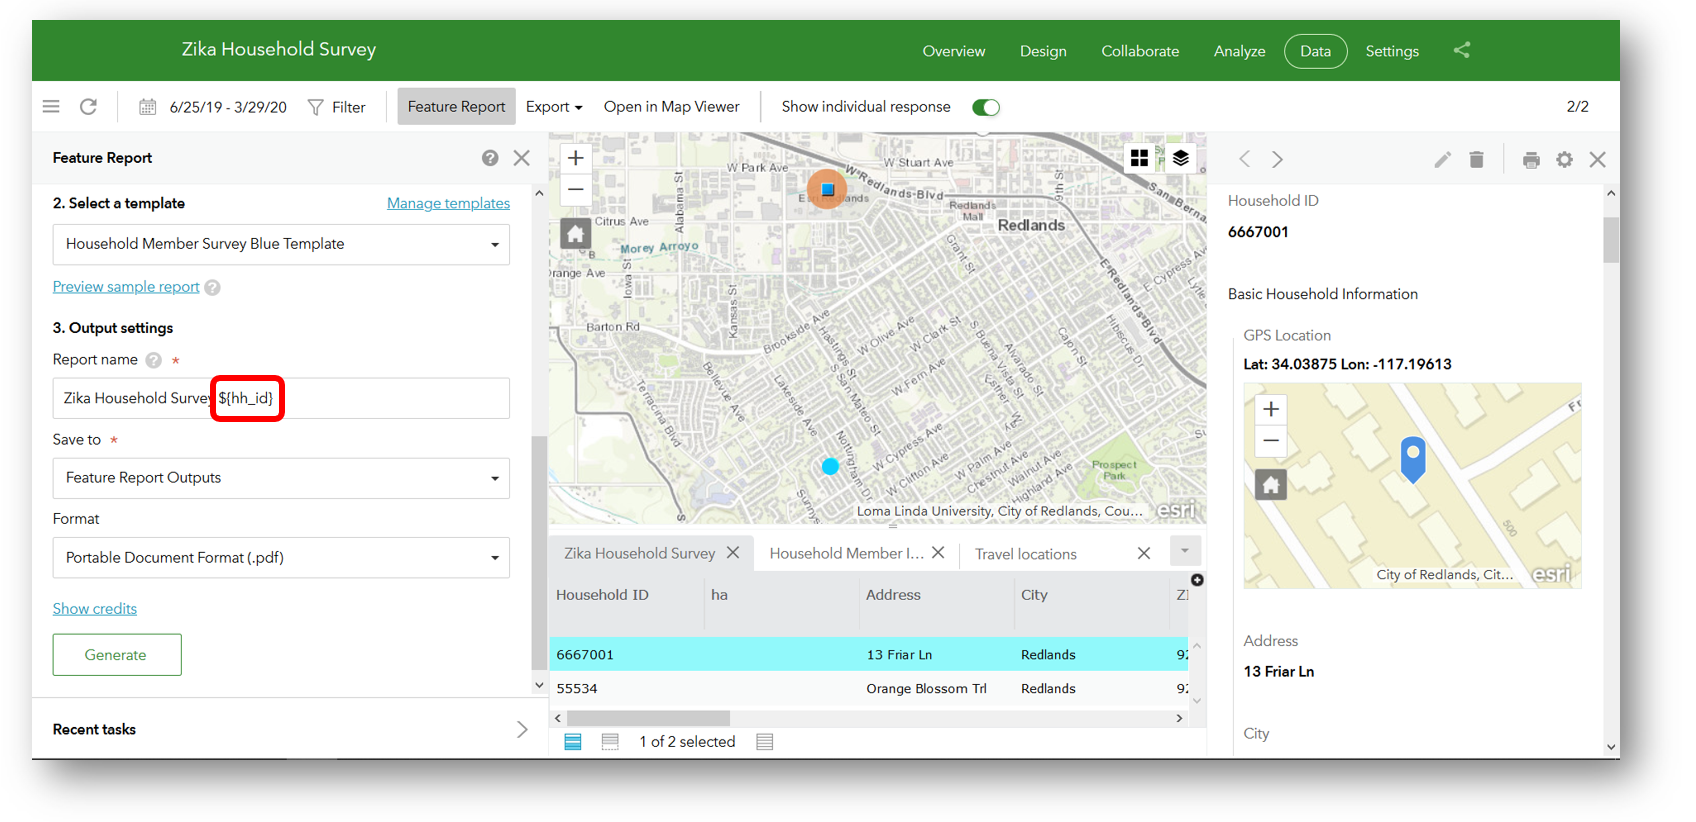
Task: Open the Format dropdown
Action: (281, 558)
